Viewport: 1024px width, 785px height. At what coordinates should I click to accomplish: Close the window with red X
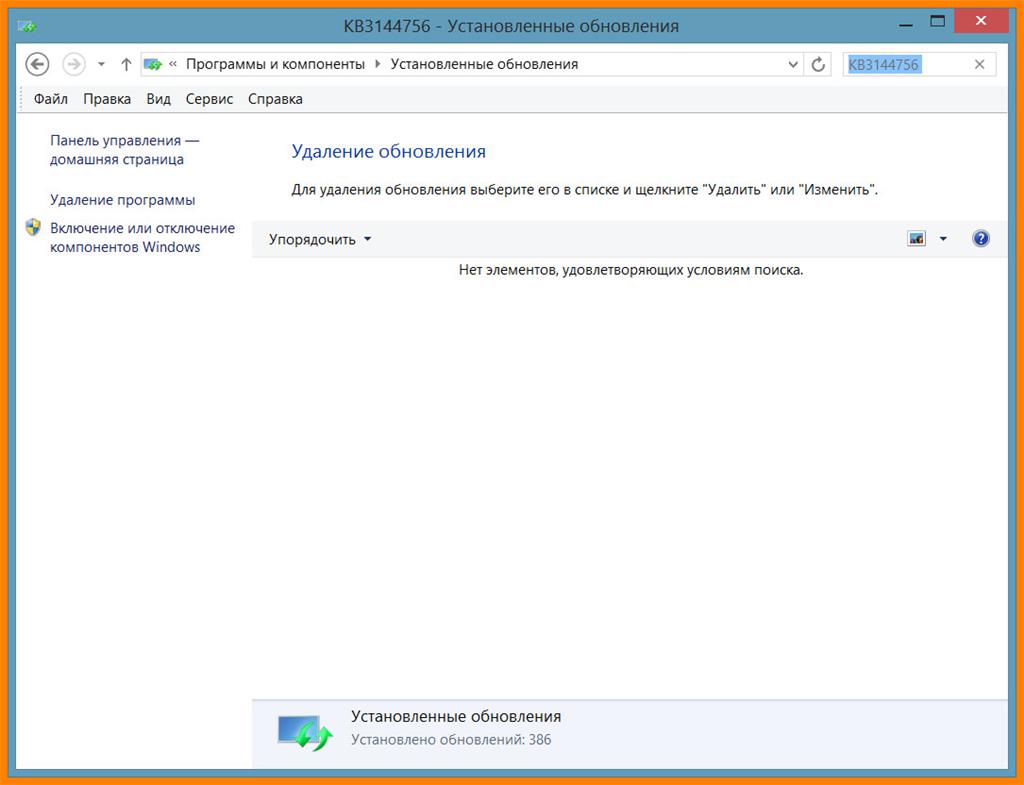[980, 21]
